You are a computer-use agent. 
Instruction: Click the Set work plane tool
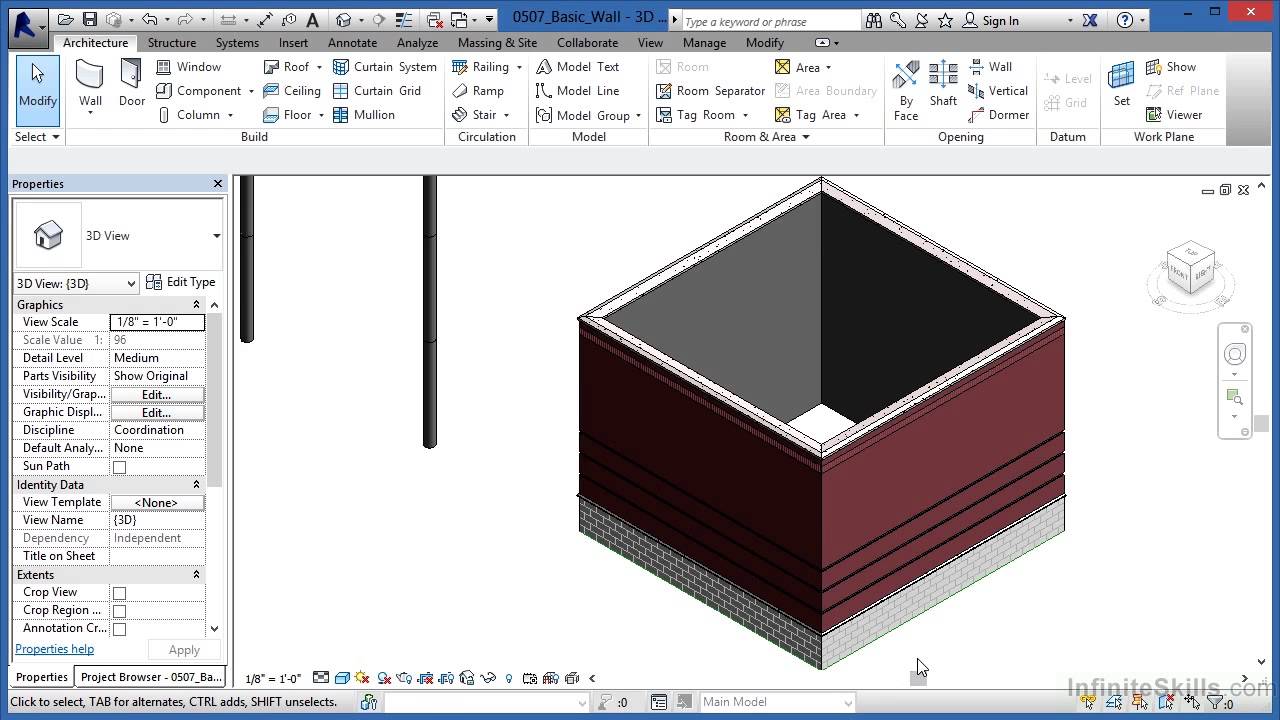click(x=1121, y=84)
